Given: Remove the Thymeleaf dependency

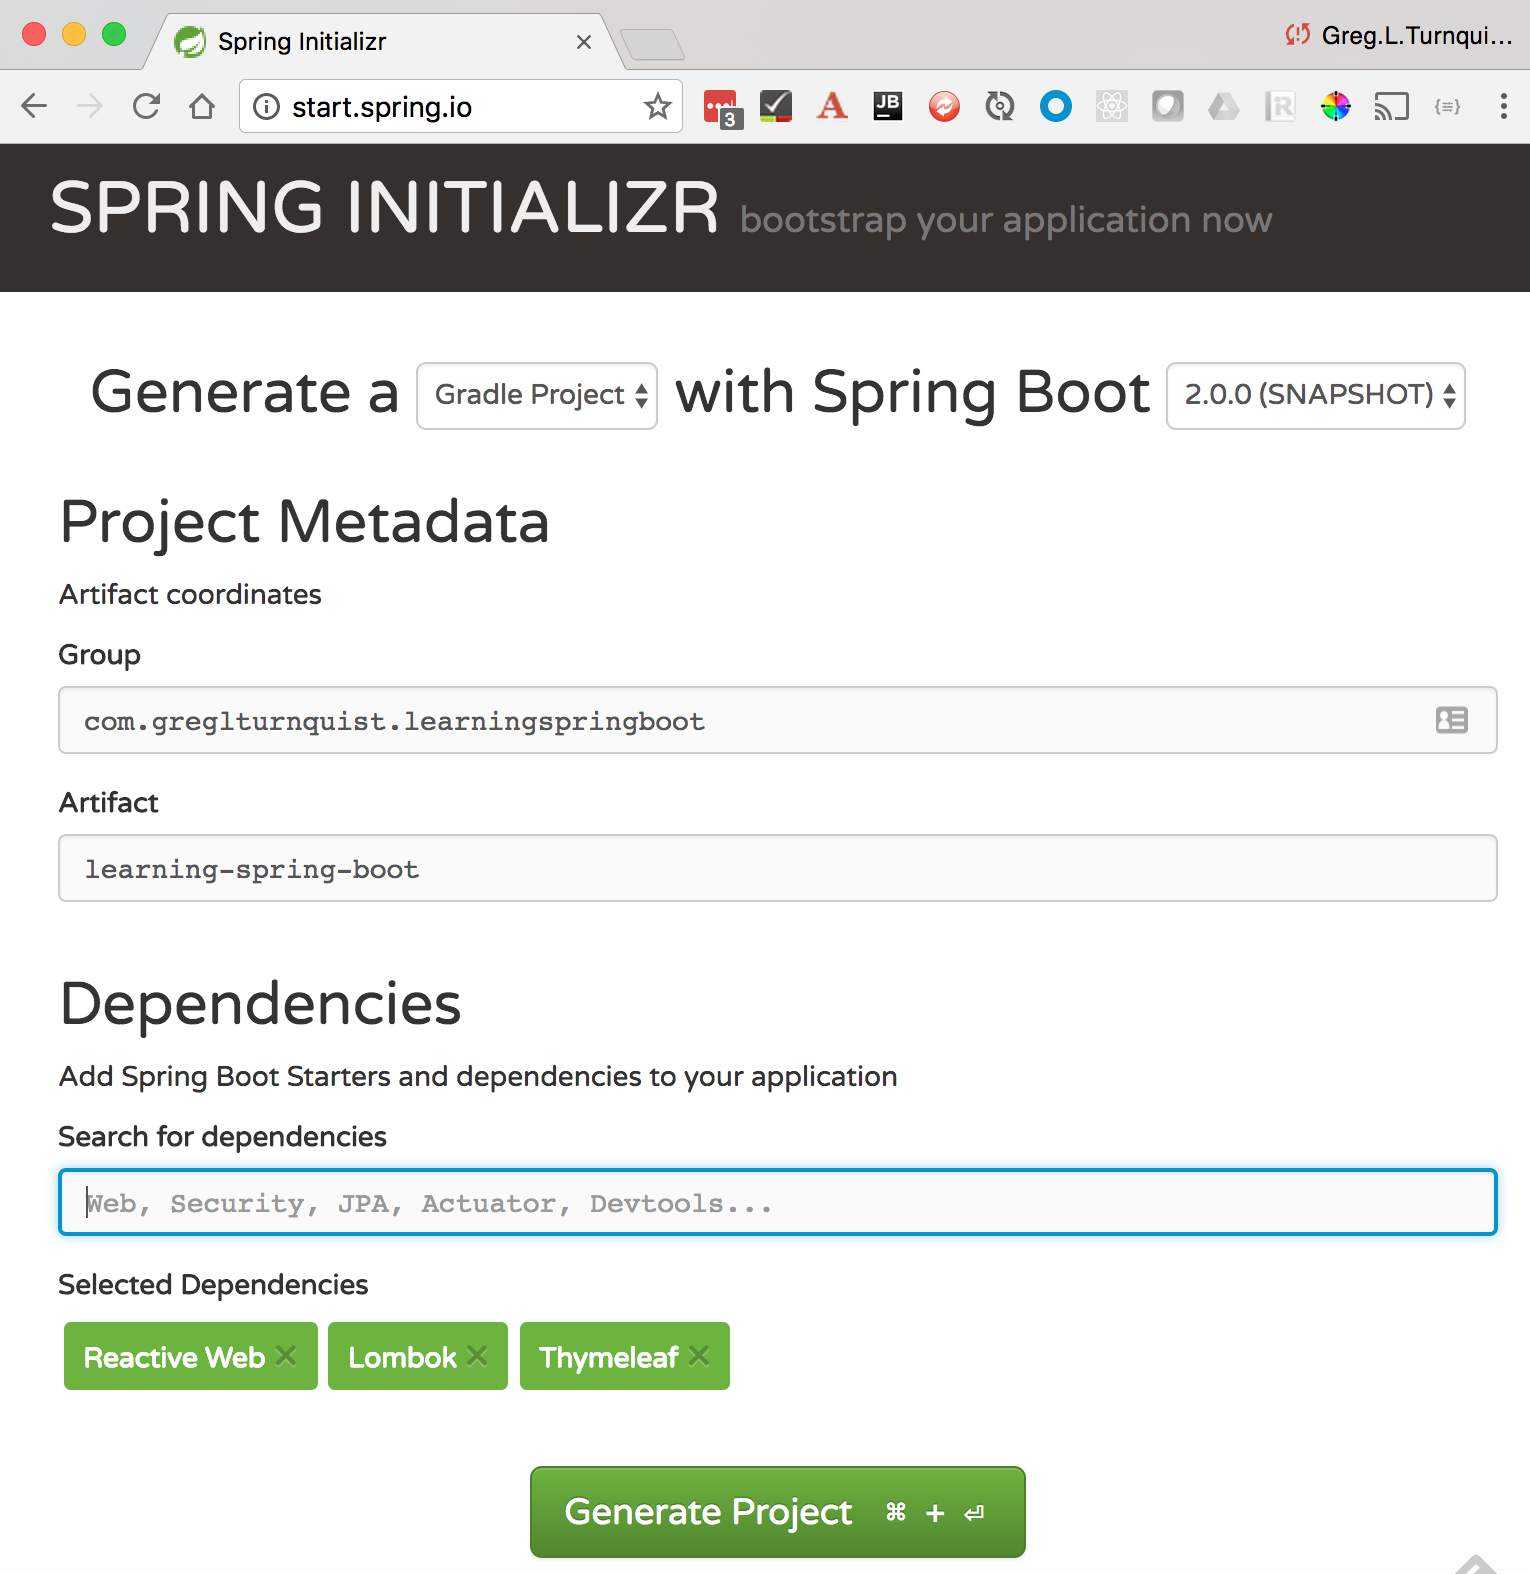Looking at the screenshot, I should point(699,1356).
